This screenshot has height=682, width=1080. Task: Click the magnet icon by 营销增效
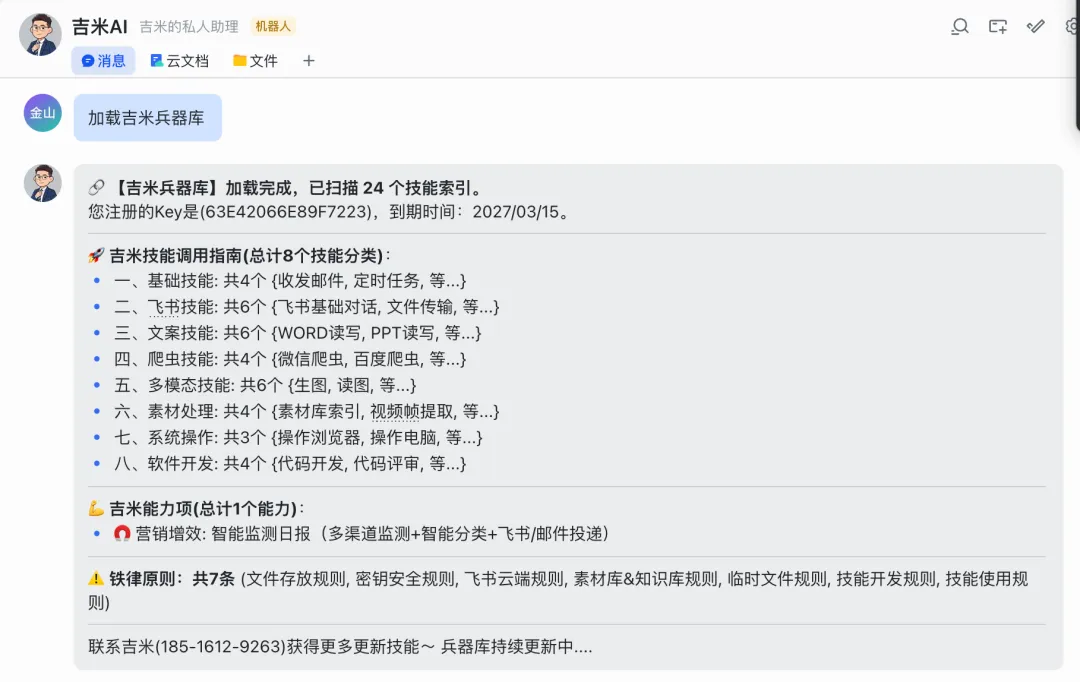pos(122,533)
